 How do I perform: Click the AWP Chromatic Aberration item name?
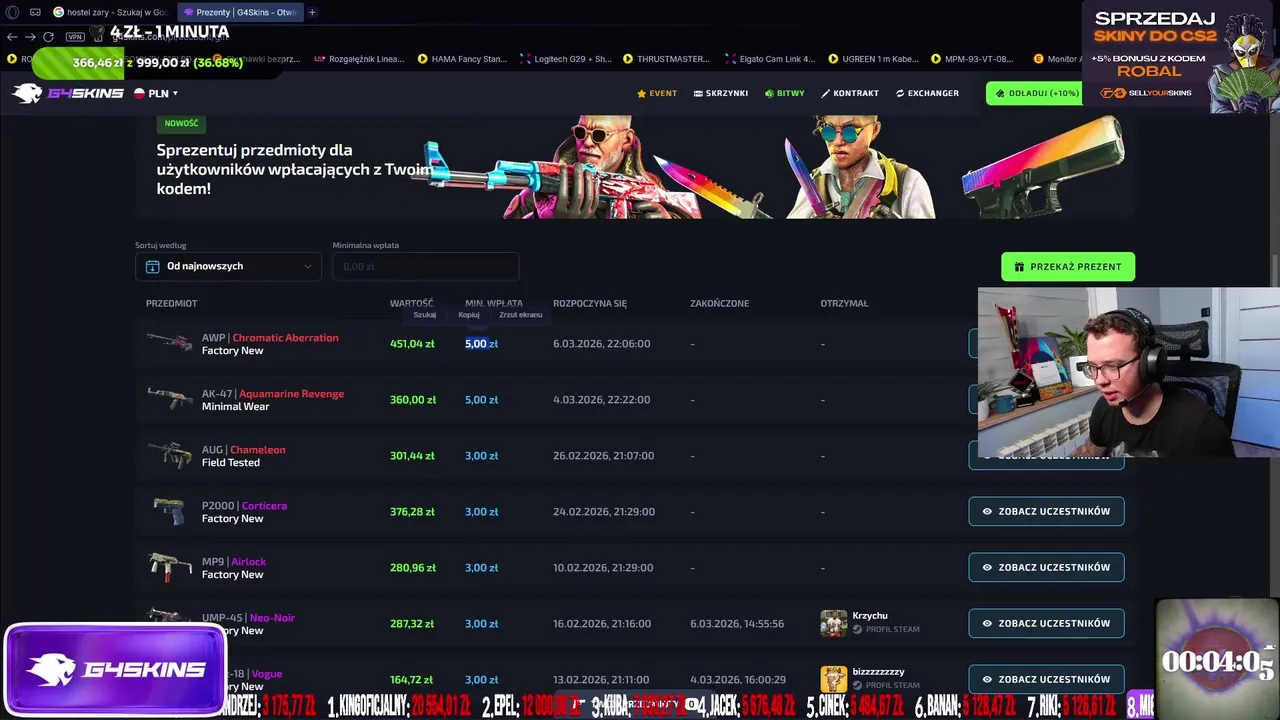click(x=270, y=338)
